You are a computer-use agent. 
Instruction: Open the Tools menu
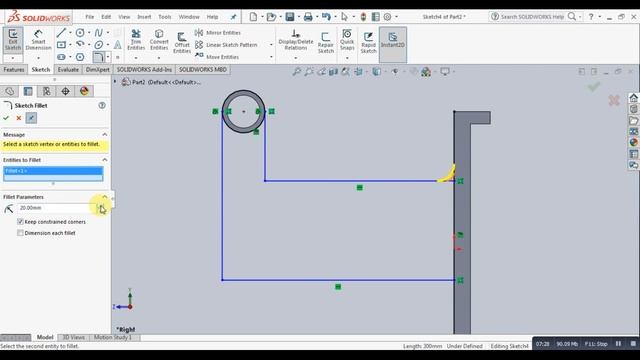coord(164,17)
